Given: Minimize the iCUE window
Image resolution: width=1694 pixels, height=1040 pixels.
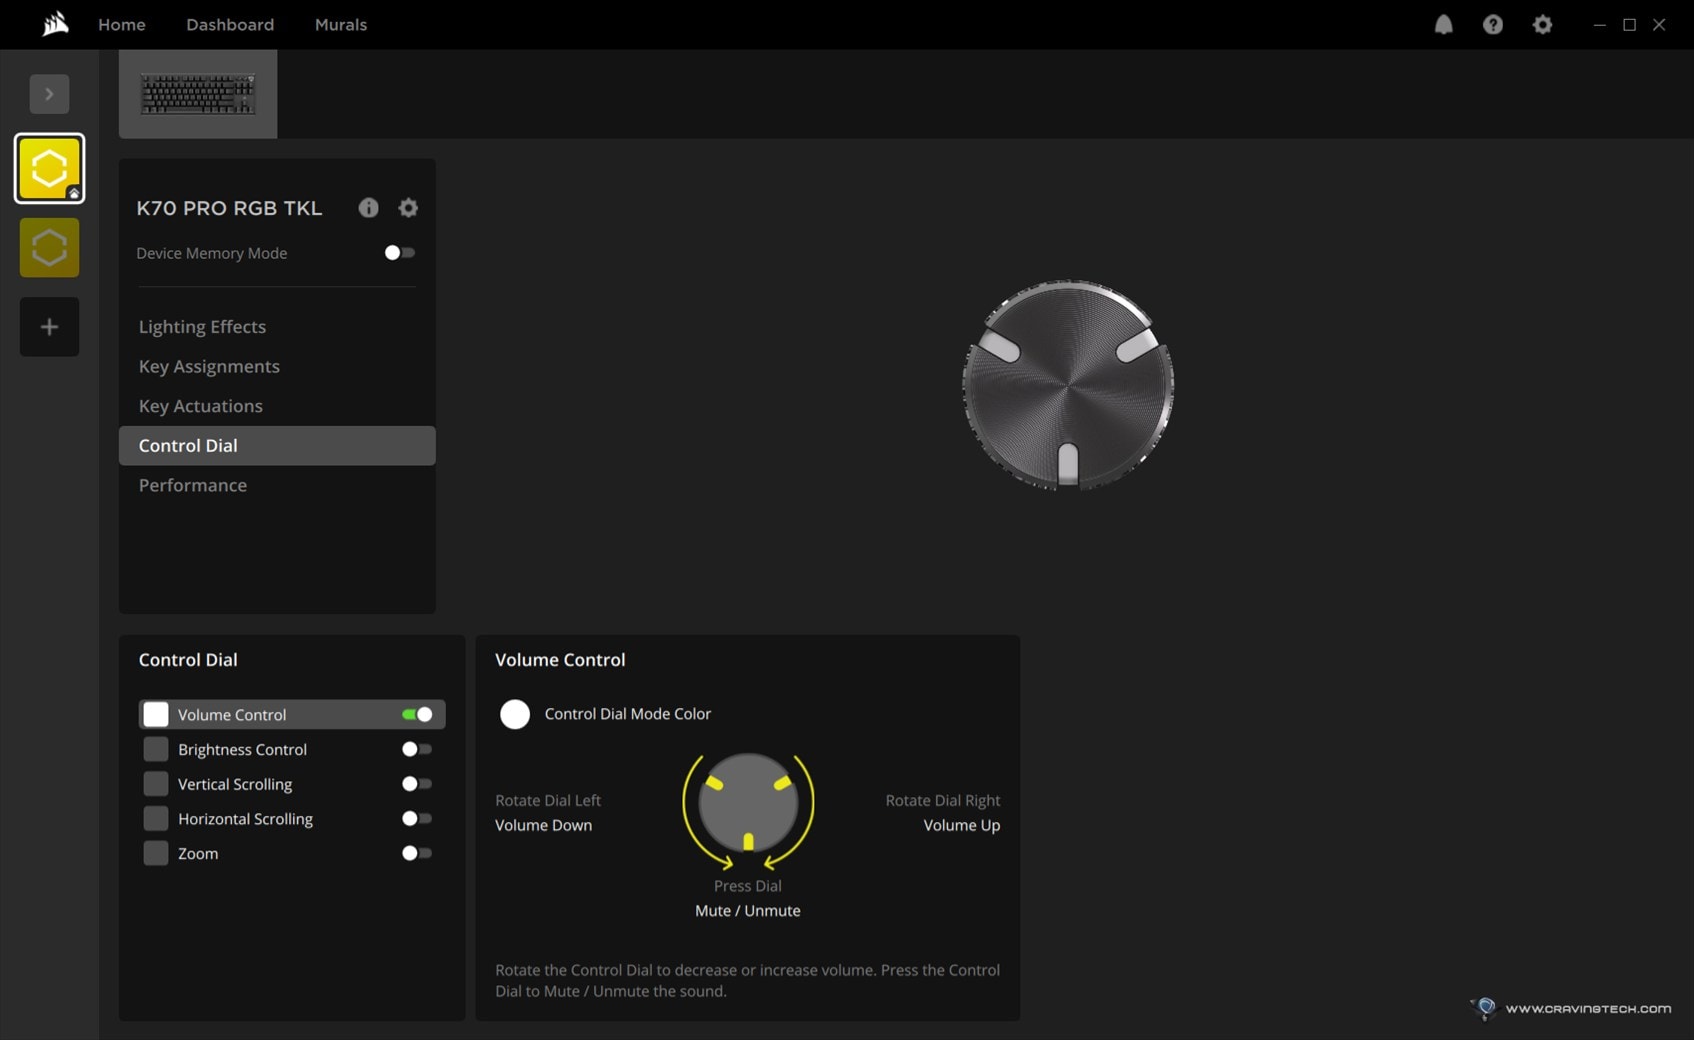Looking at the screenshot, I should point(1600,25).
